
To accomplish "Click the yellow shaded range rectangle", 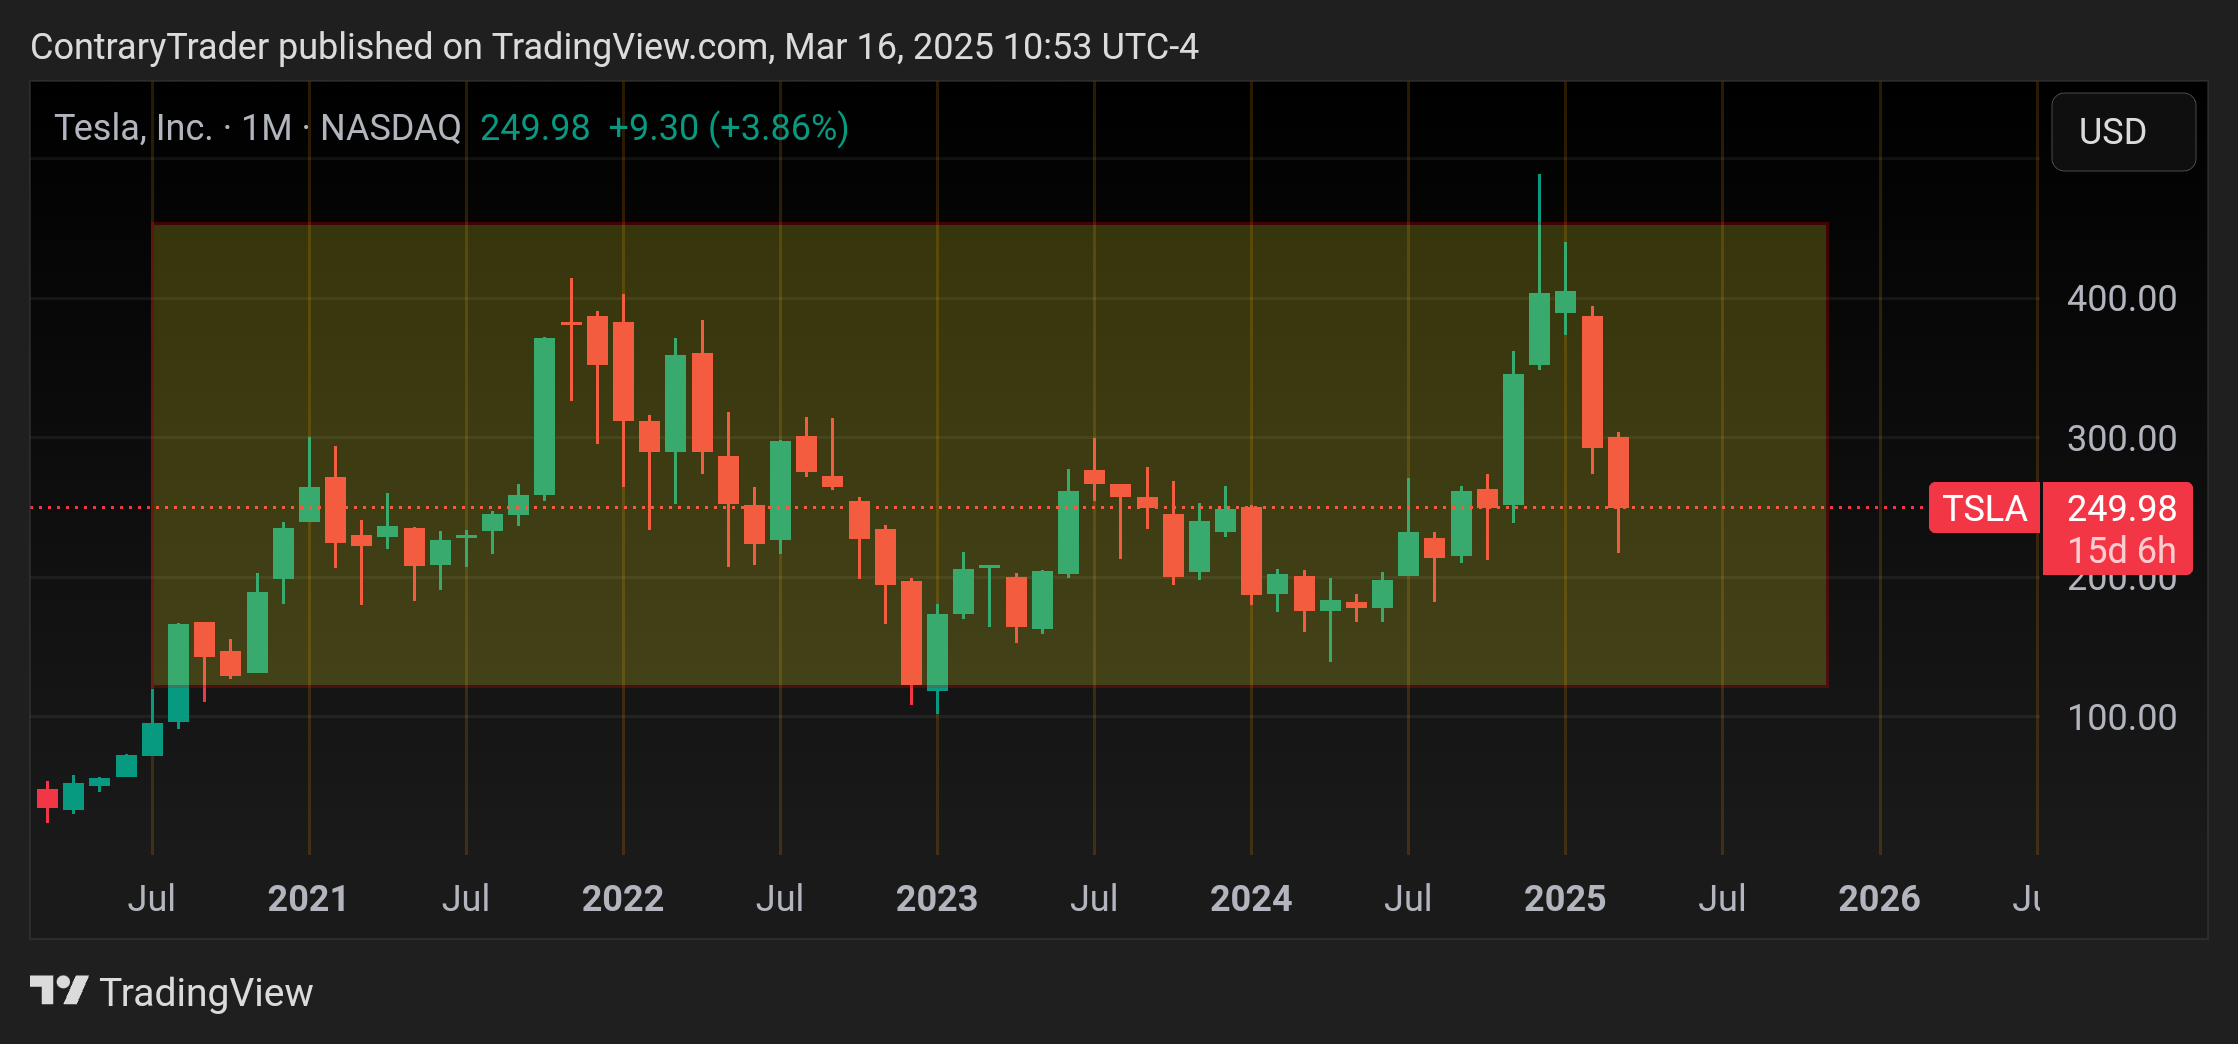I will [x=990, y=455].
